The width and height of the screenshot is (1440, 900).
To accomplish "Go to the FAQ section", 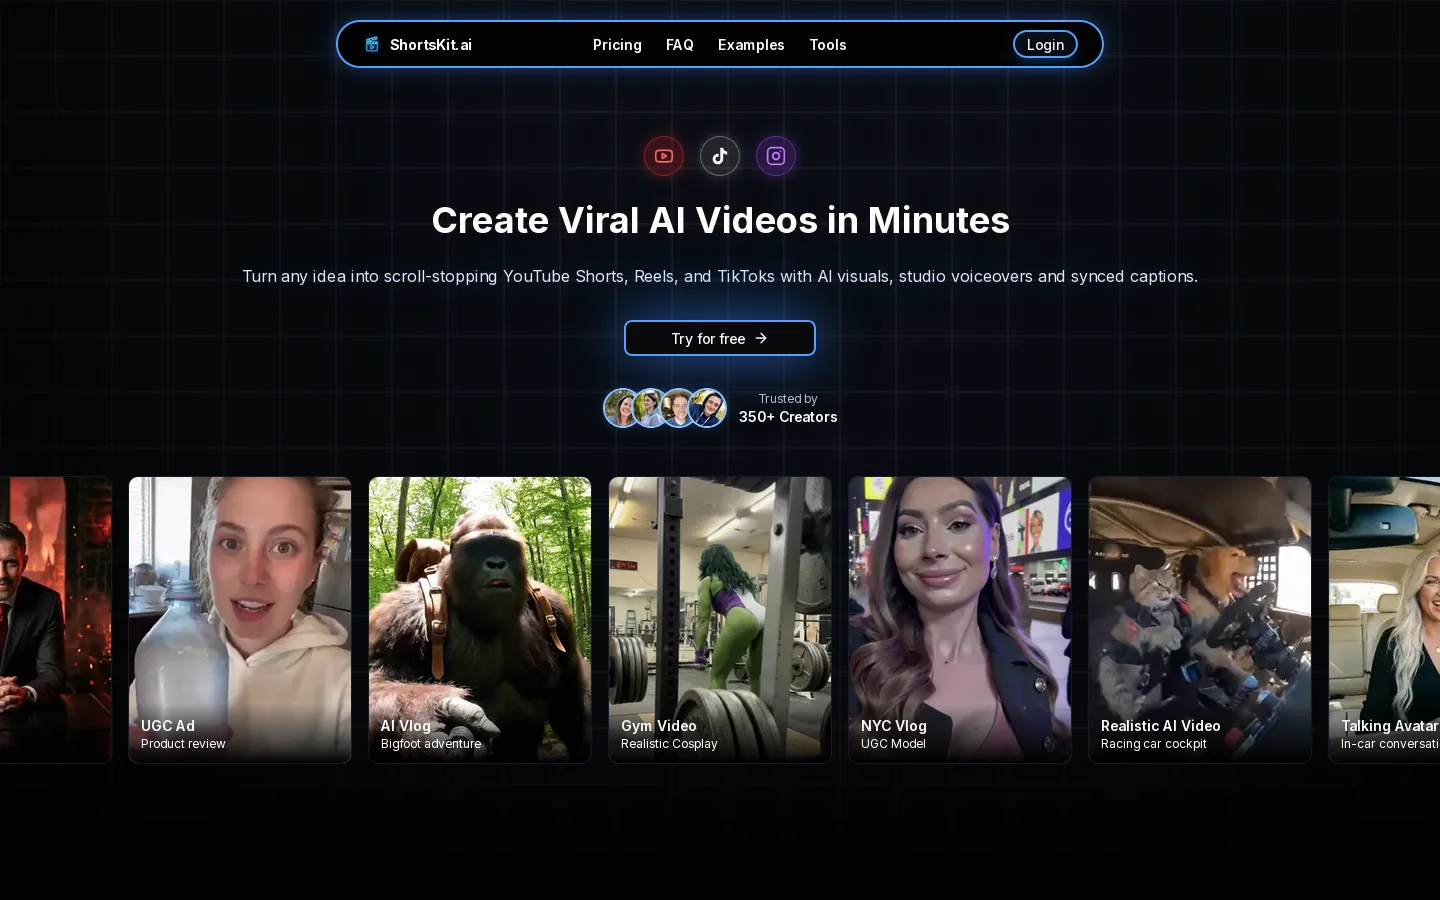I will [680, 45].
